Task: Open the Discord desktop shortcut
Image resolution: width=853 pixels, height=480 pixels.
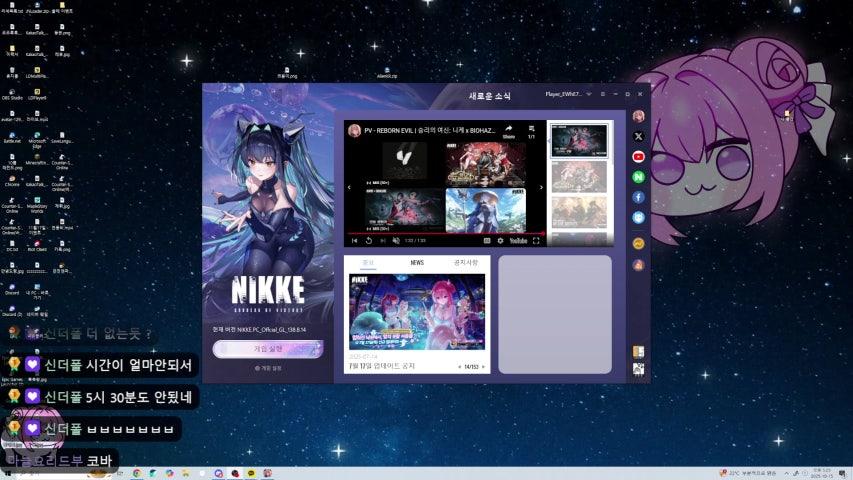Action: 12,289
